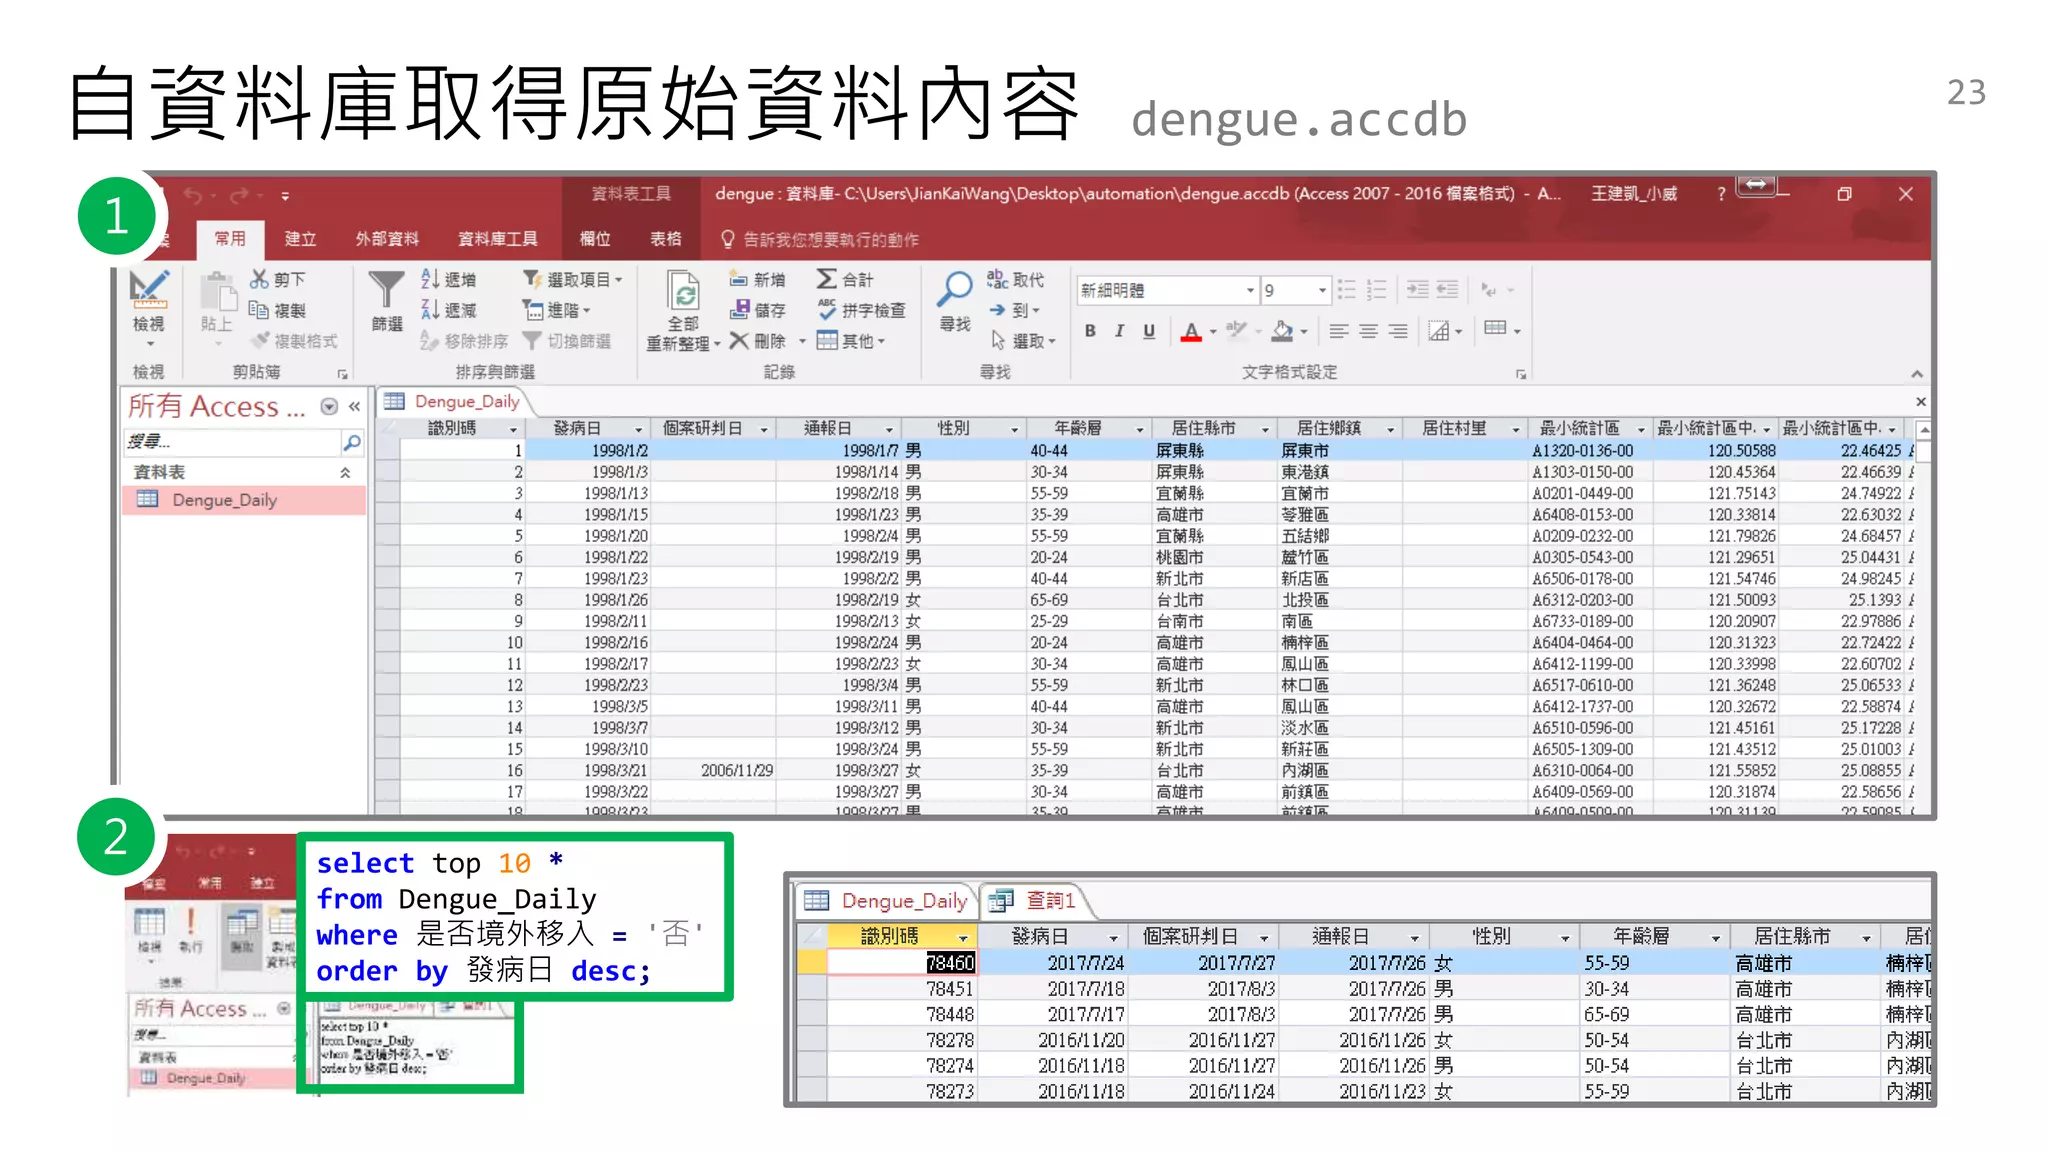
Task: Click the bulleted list icon
Action: click(x=1347, y=290)
